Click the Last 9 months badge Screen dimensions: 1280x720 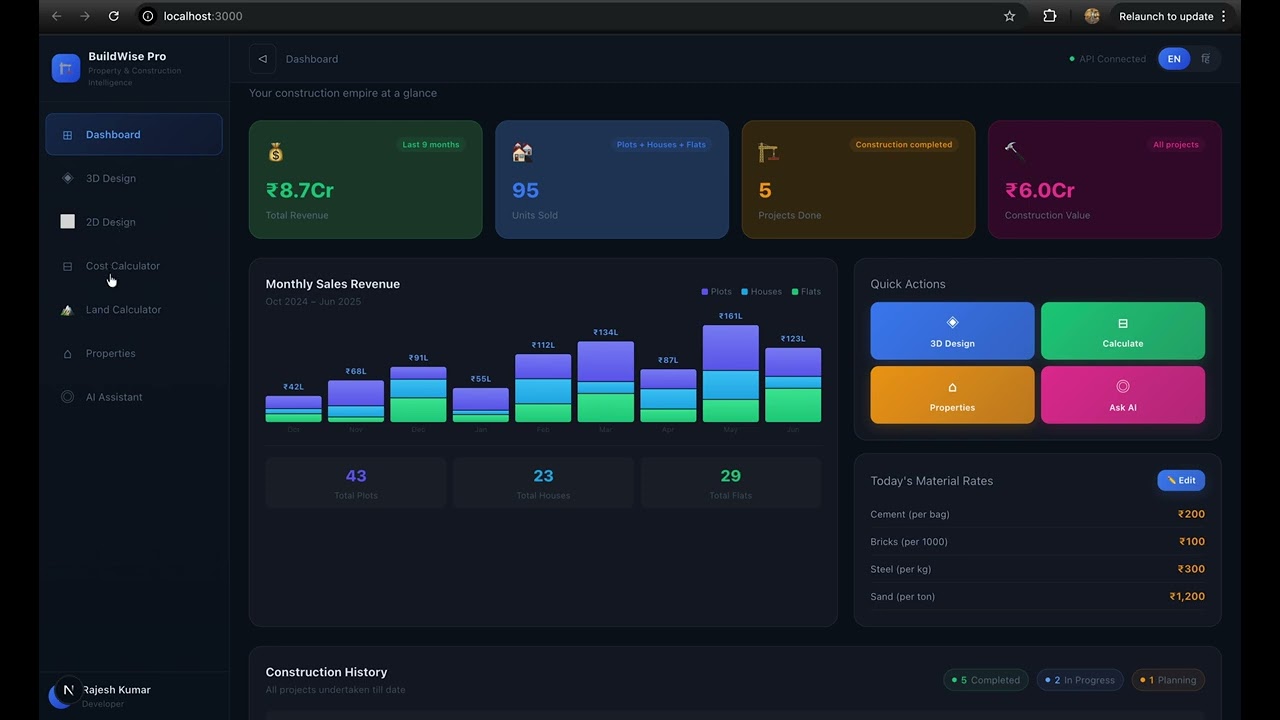[x=431, y=144]
